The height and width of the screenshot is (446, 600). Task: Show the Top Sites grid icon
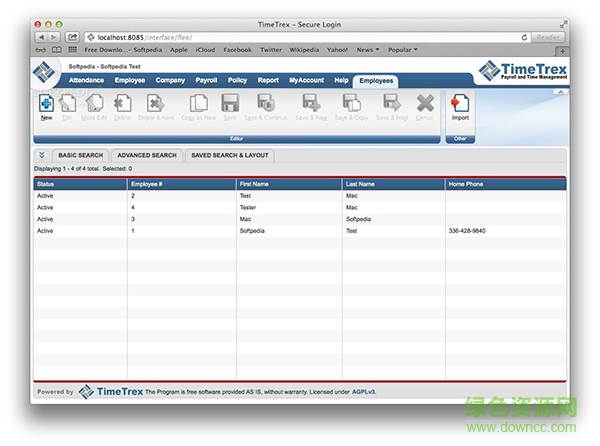coord(72,50)
